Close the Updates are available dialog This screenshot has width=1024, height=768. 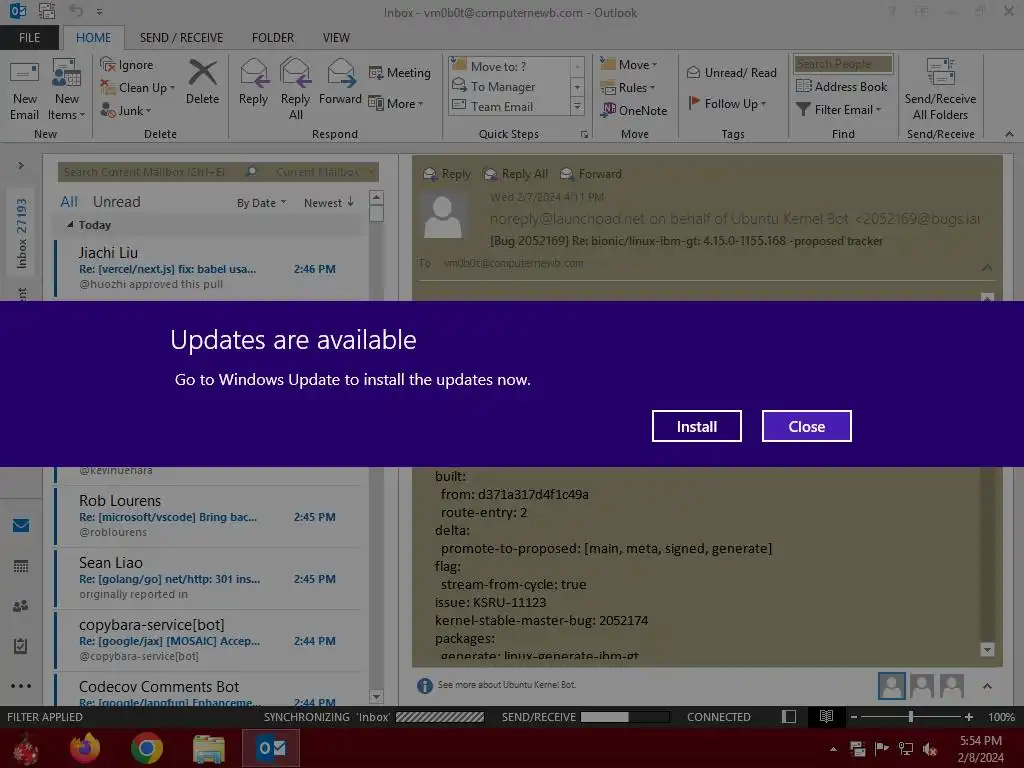(x=807, y=426)
